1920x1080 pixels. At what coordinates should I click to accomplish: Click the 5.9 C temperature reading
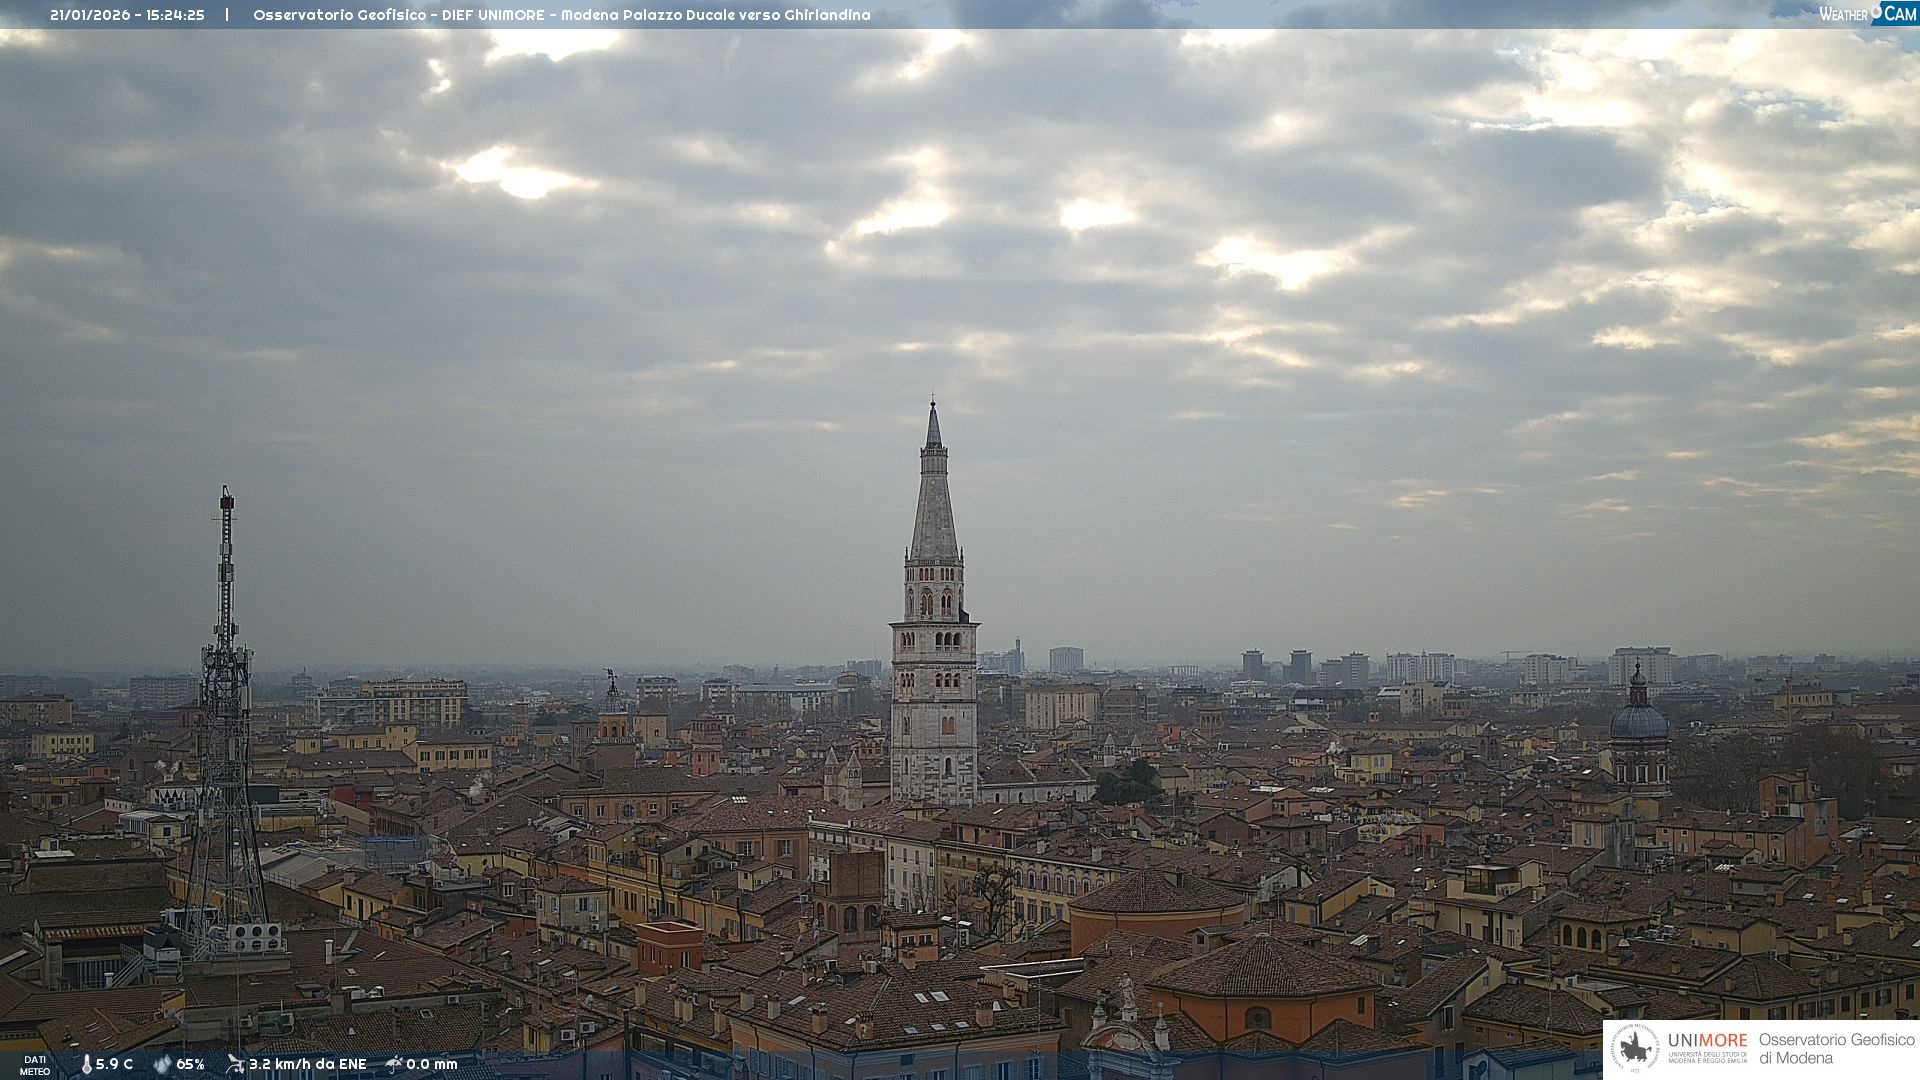pos(114,1064)
